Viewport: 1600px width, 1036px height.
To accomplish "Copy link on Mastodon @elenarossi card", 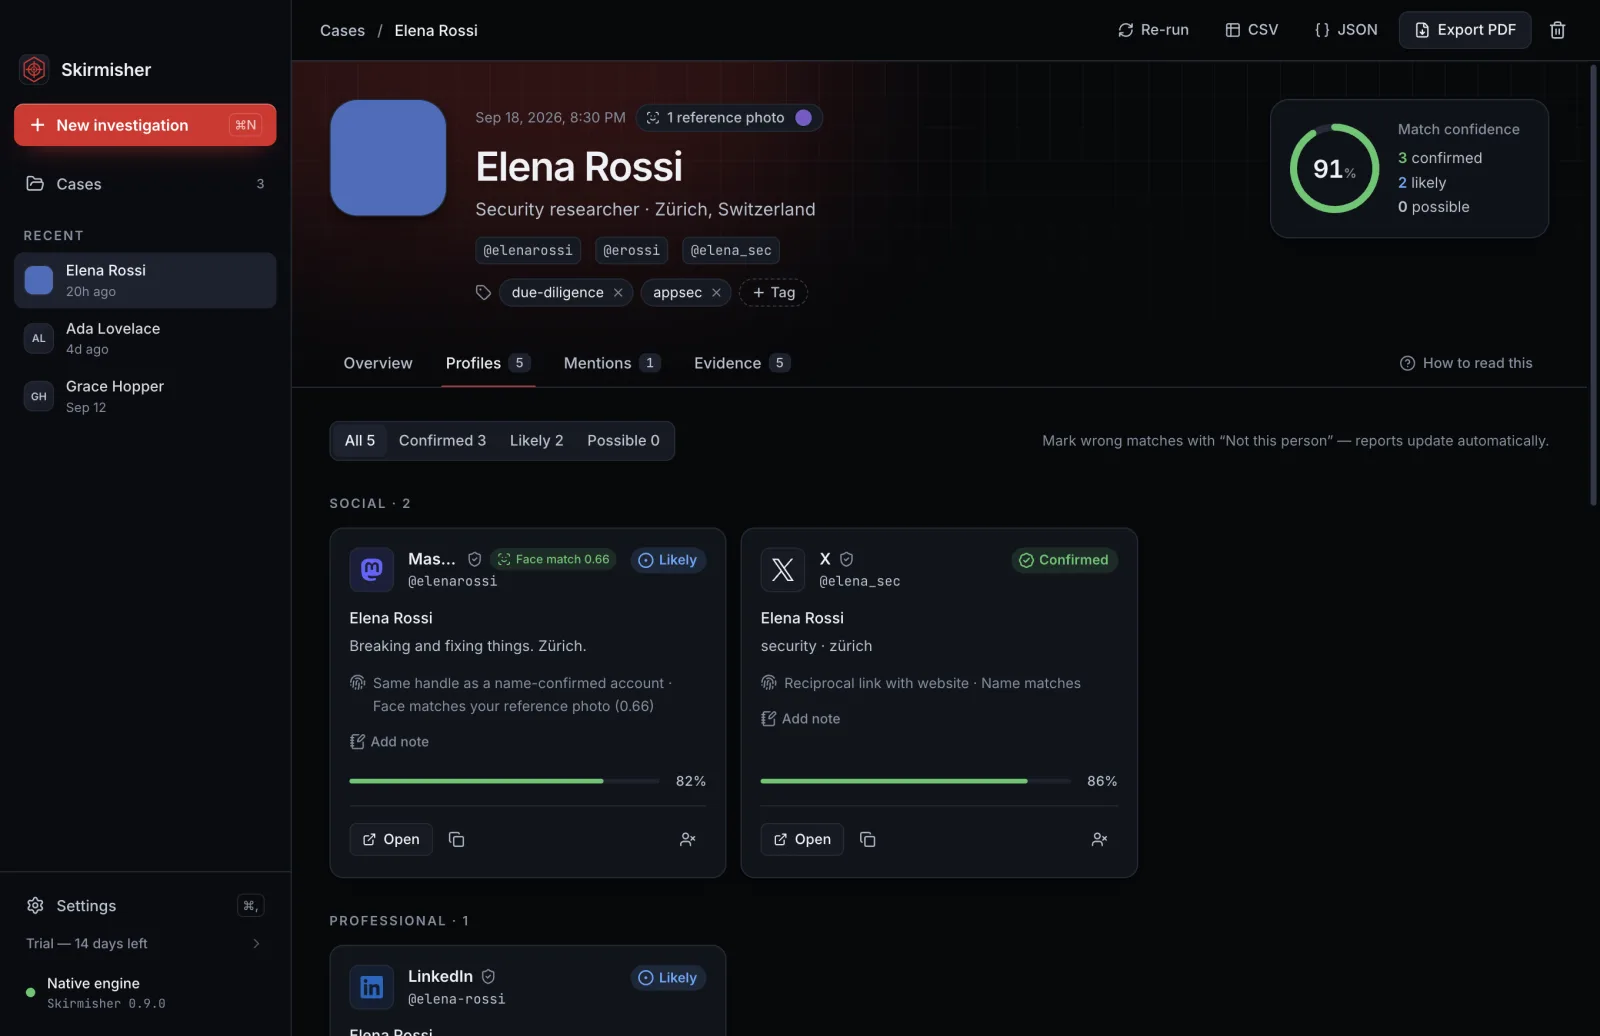I will [456, 839].
